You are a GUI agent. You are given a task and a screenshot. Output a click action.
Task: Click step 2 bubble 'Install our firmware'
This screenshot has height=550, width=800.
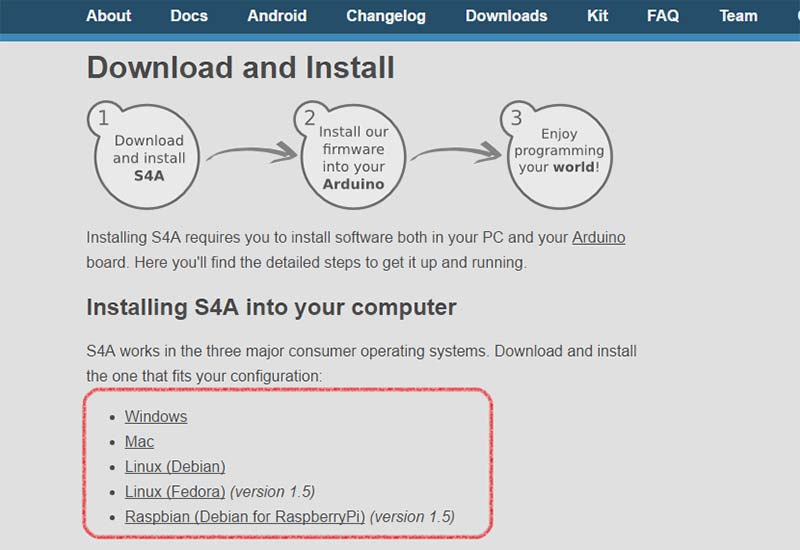point(351,155)
